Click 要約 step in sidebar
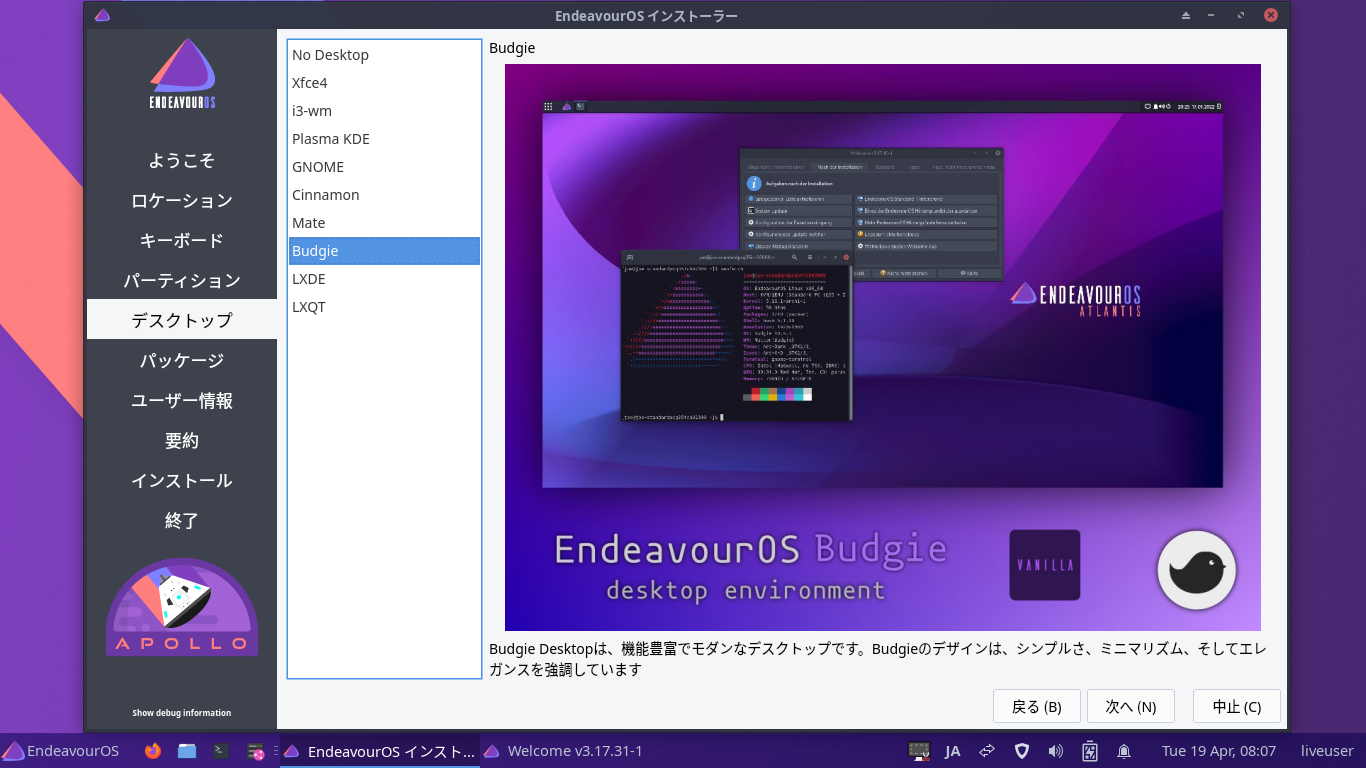 pos(182,440)
